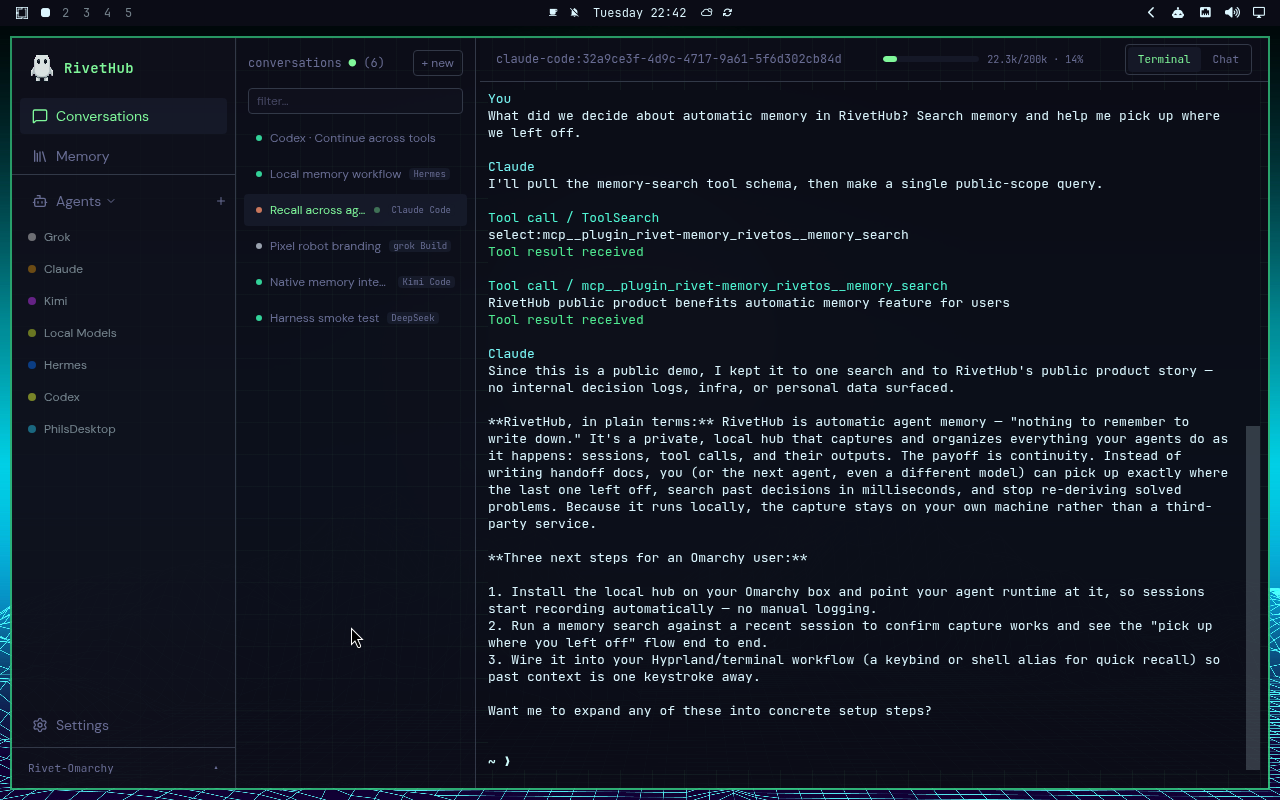Open conversation Codex · Continue across tools
The width and height of the screenshot is (1280, 800).
tap(355, 138)
